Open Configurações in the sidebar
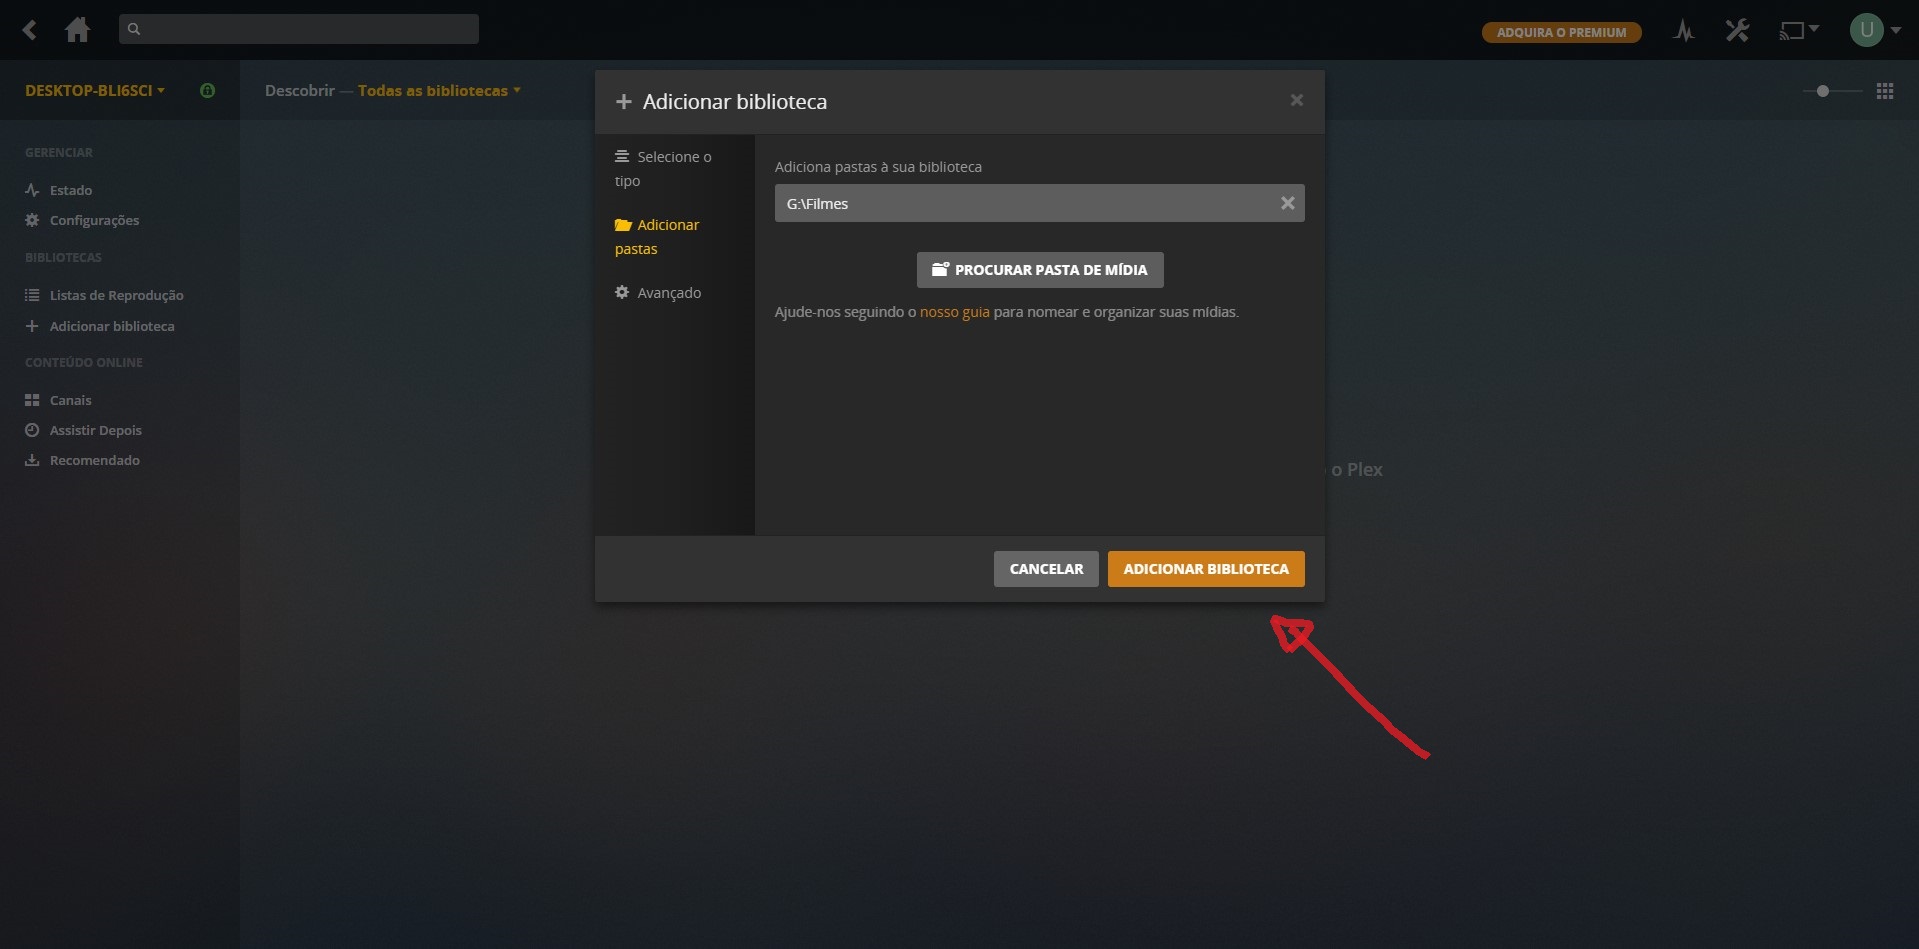 coord(94,220)
